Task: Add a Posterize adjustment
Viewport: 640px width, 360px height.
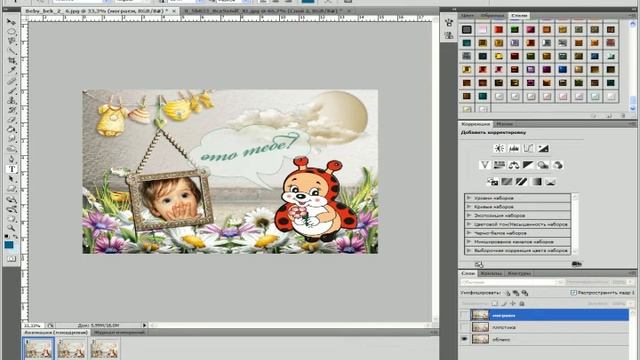Action: (x=507, y=182)
